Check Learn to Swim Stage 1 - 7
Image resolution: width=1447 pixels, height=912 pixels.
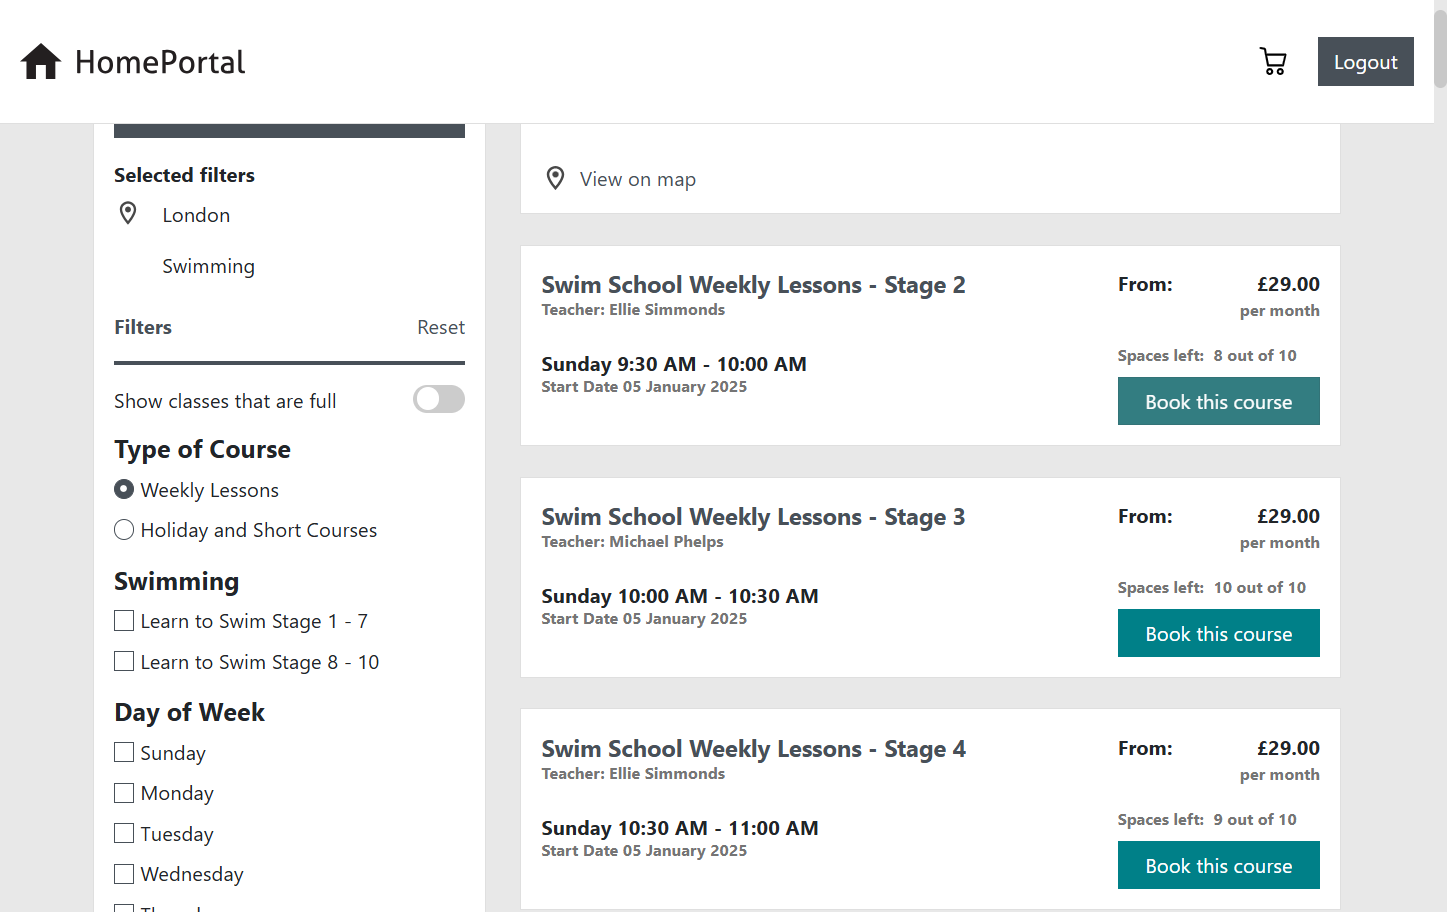coord(124,621)
